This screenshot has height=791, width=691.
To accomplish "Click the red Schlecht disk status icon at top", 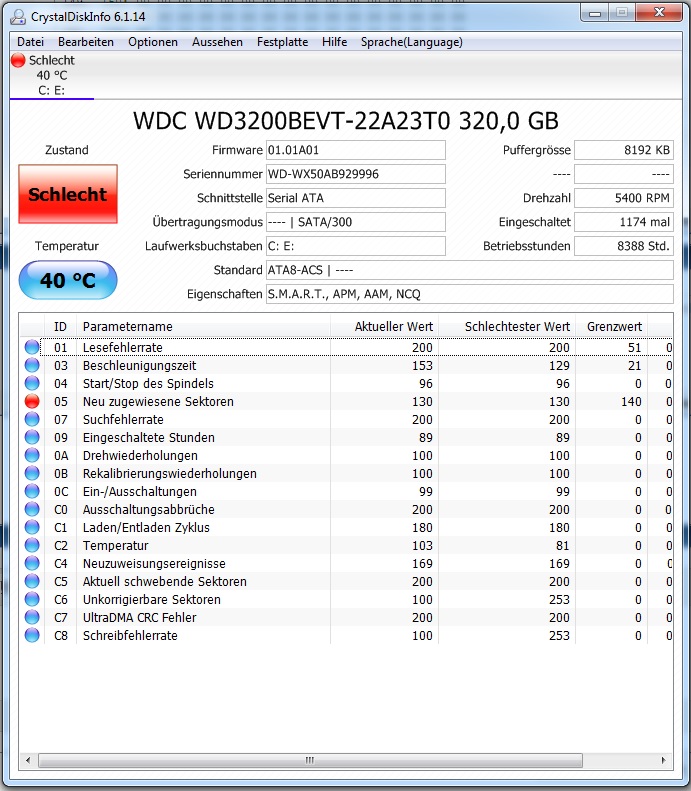I will [18, 61].
